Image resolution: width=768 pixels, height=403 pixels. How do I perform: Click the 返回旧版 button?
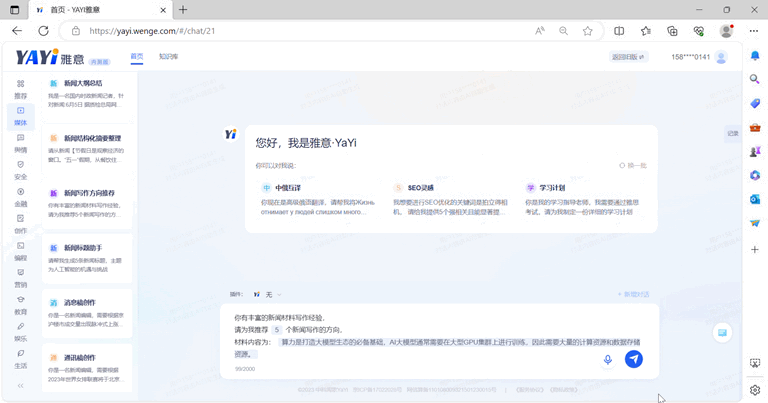coord(628,57)
